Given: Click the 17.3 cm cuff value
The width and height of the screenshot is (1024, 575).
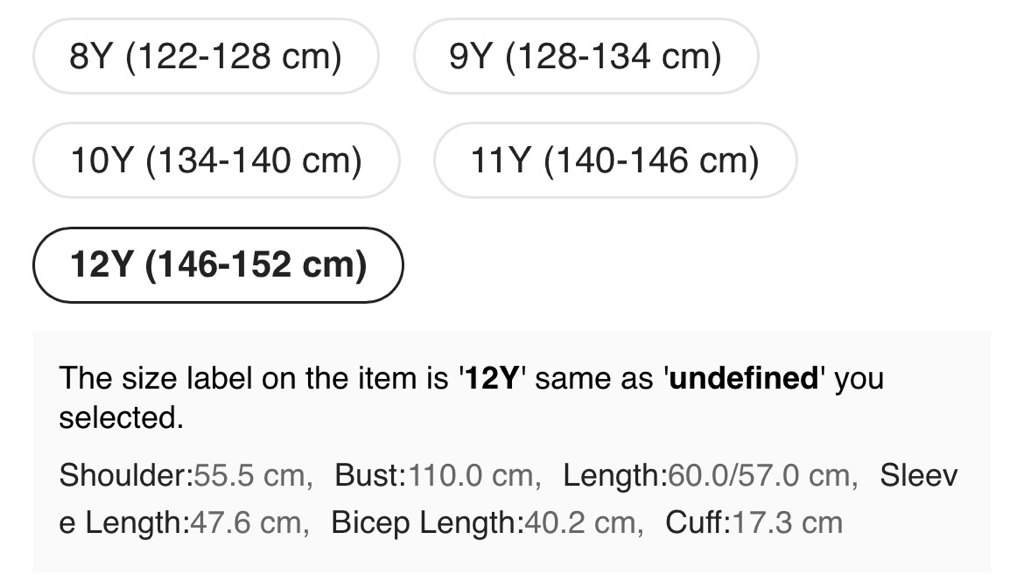Looking at the screenshot, I should coord(787,522).
